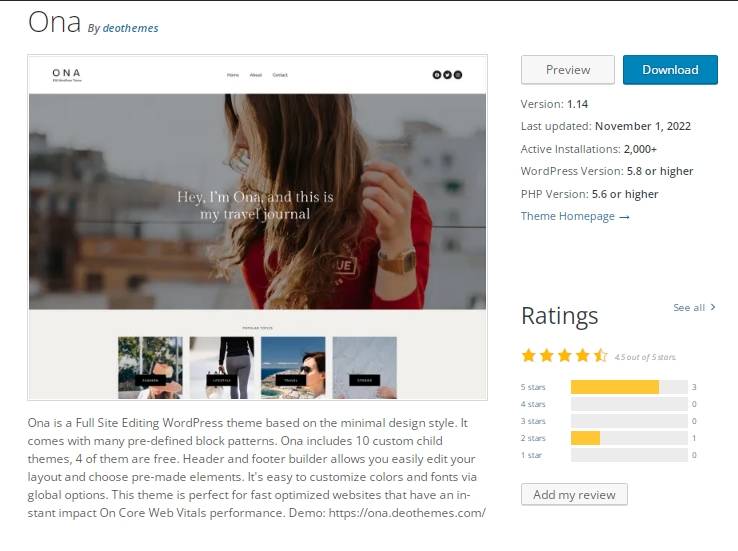This screenshot has width=738, height=551.
Task: Open the deothemes author link
Action: [130, 28]
